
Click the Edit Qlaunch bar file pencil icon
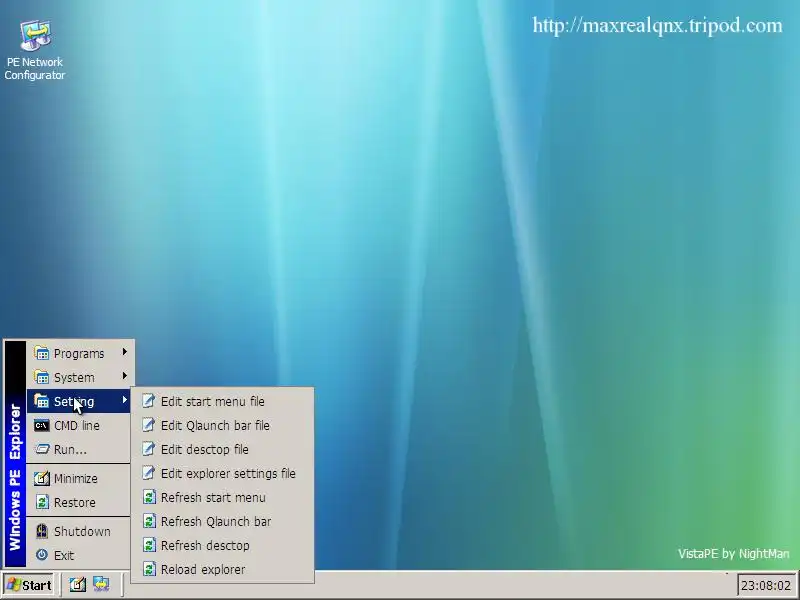pos(148,424)
